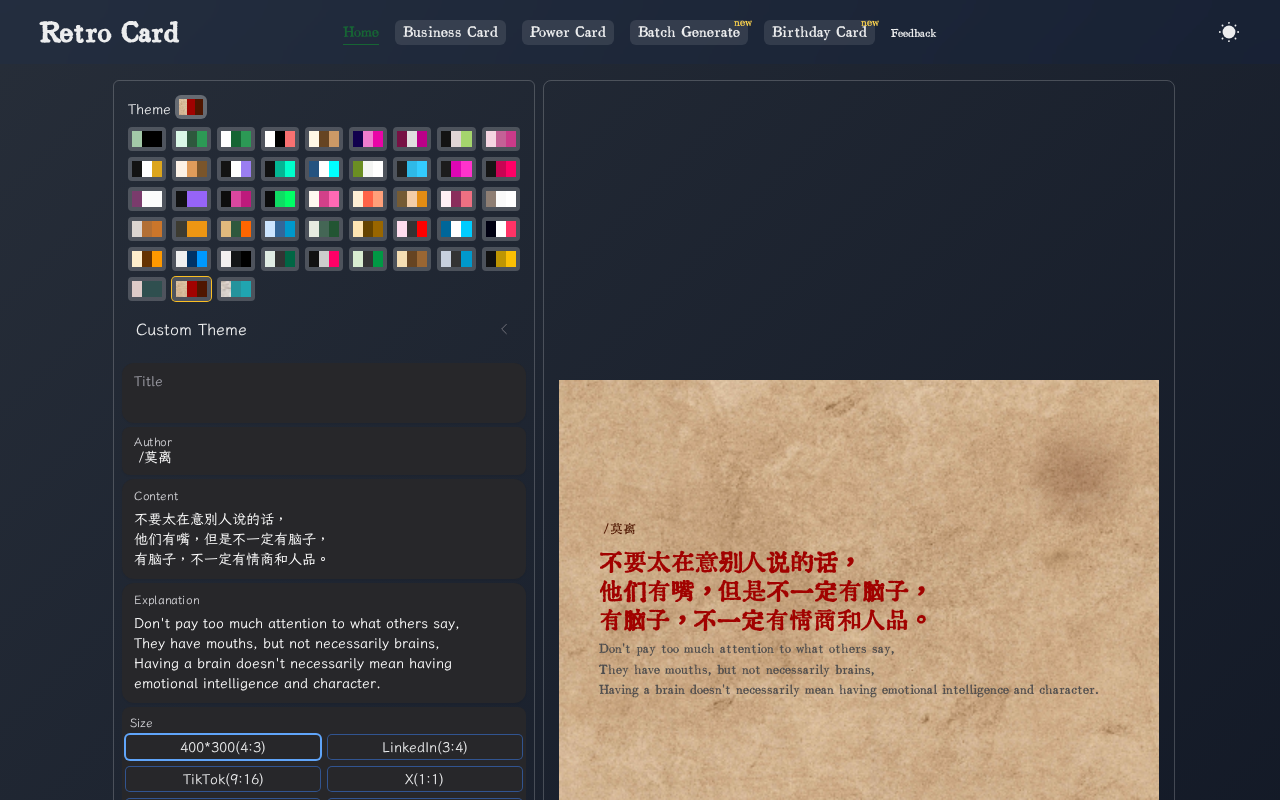
Task: Go to the Home tab
Action: point(361,32)
